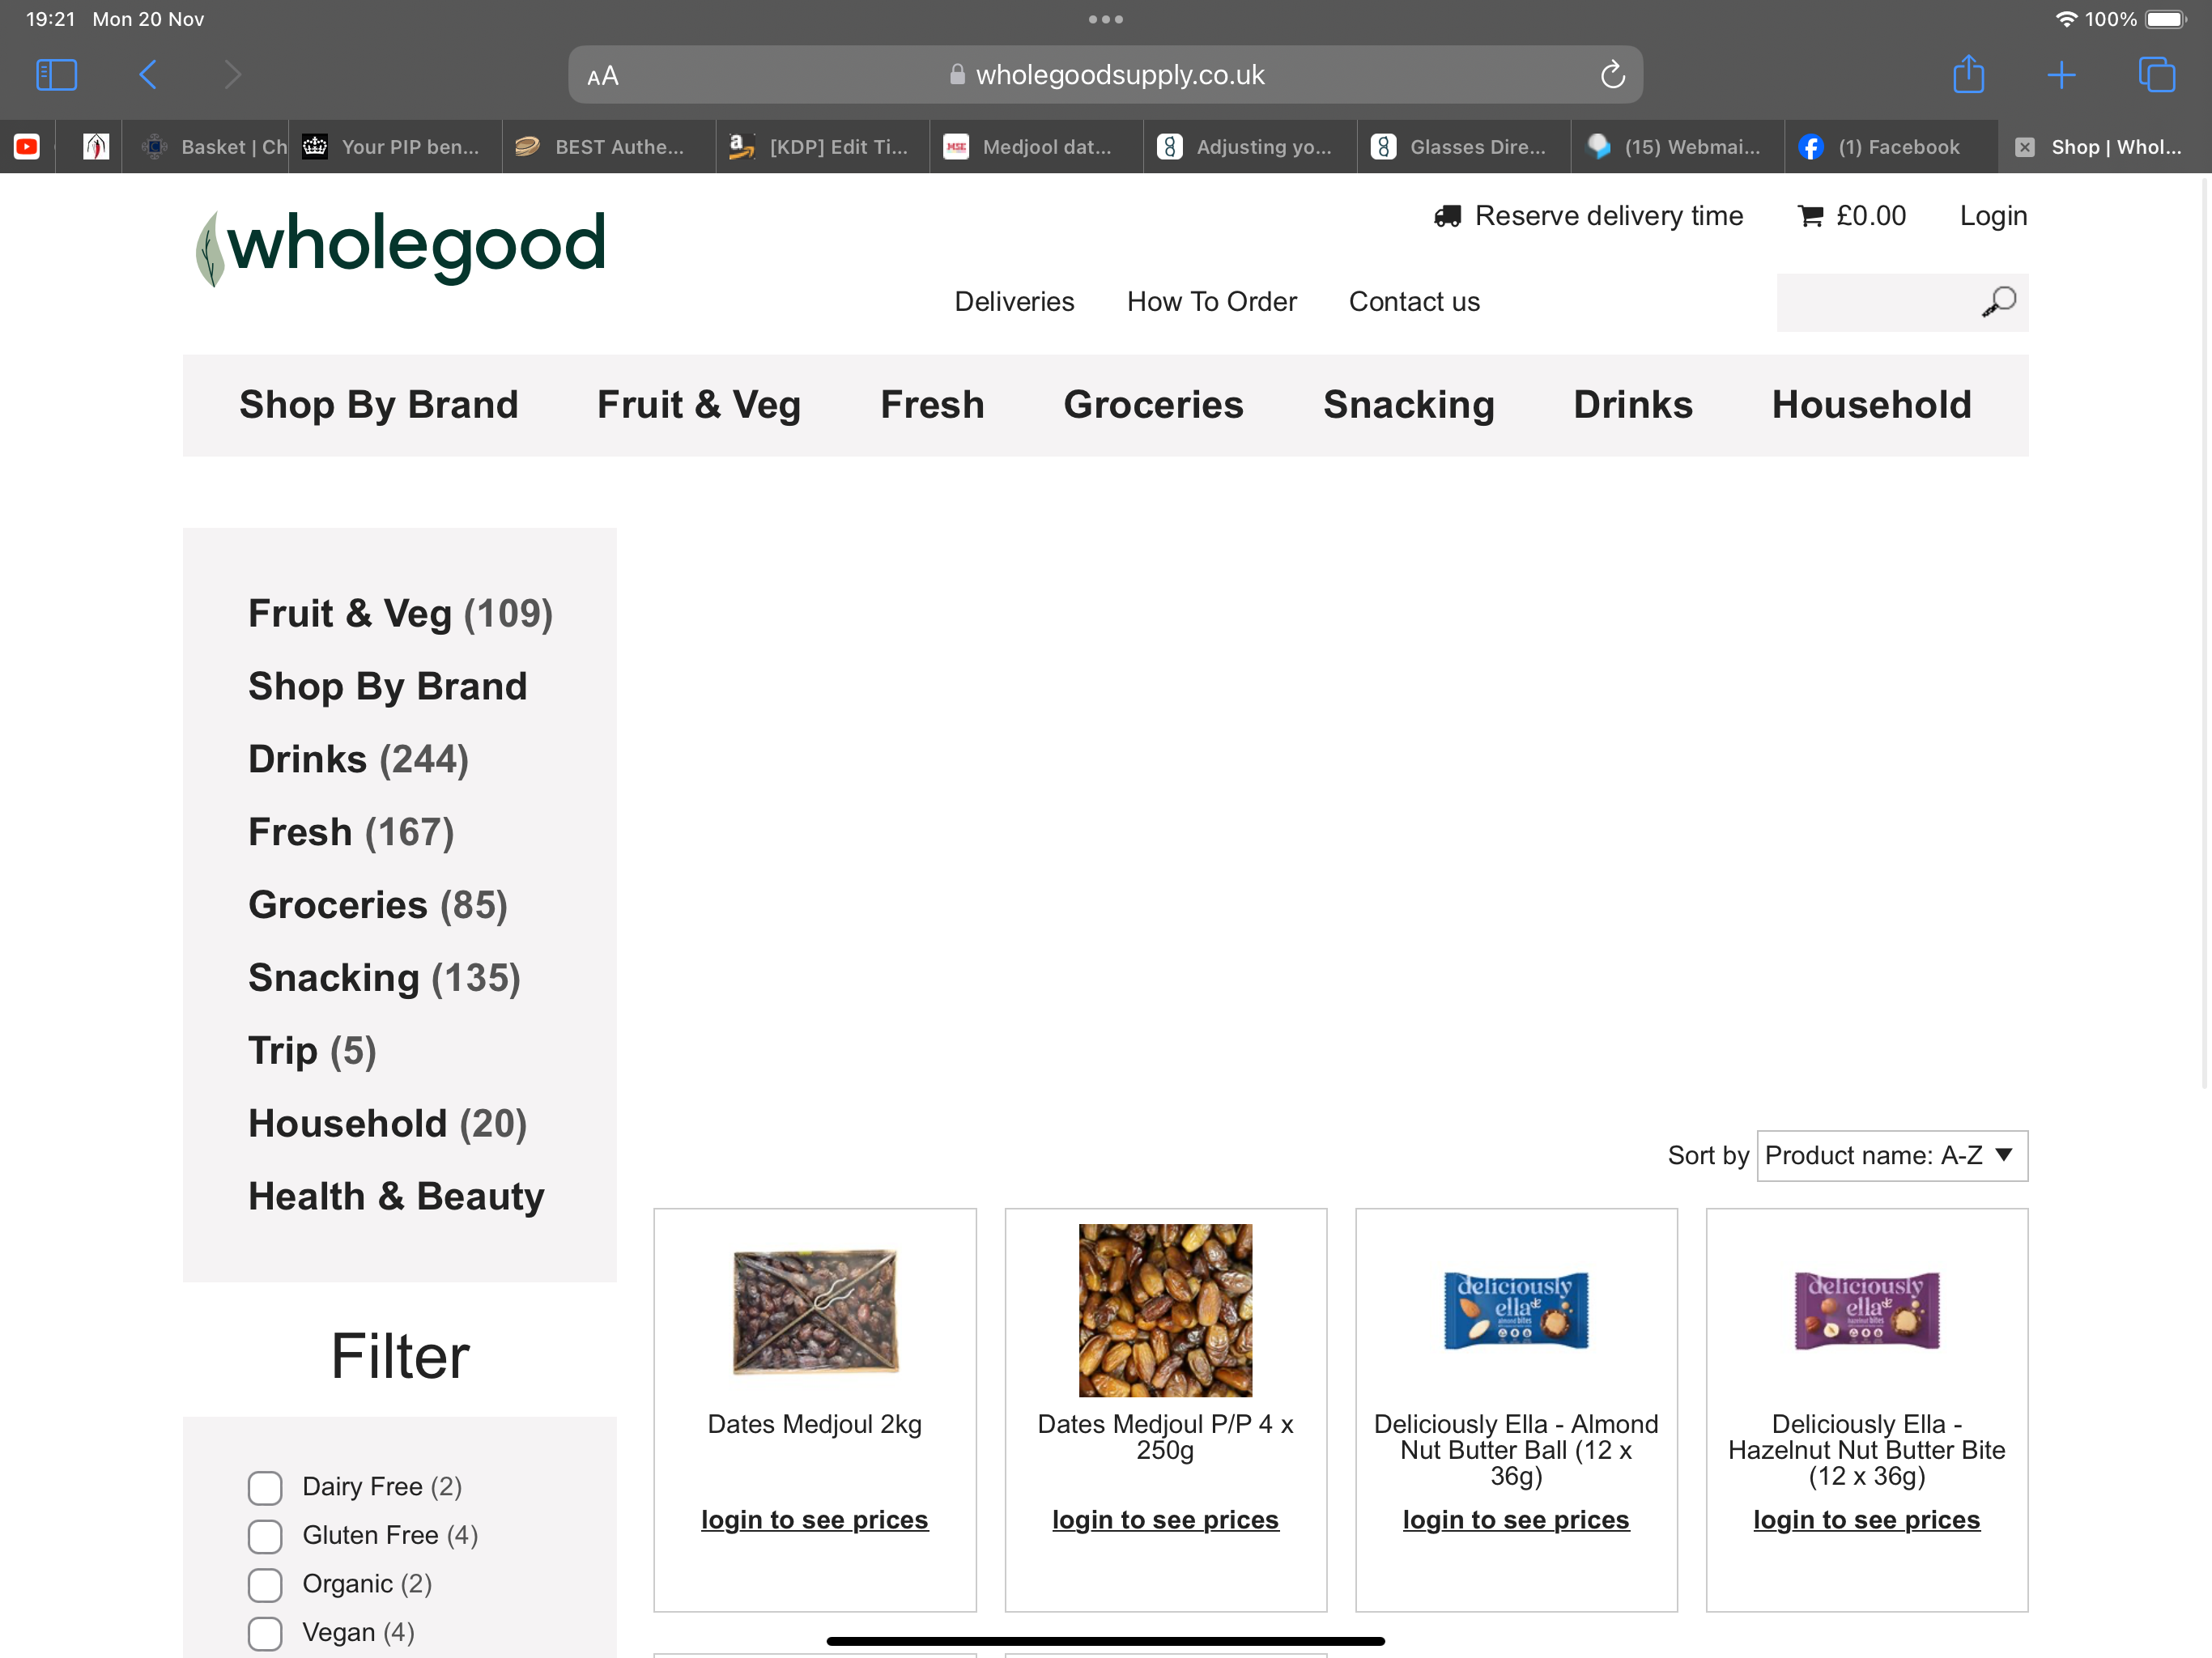Select Groceries (85) category

point(378,906)
